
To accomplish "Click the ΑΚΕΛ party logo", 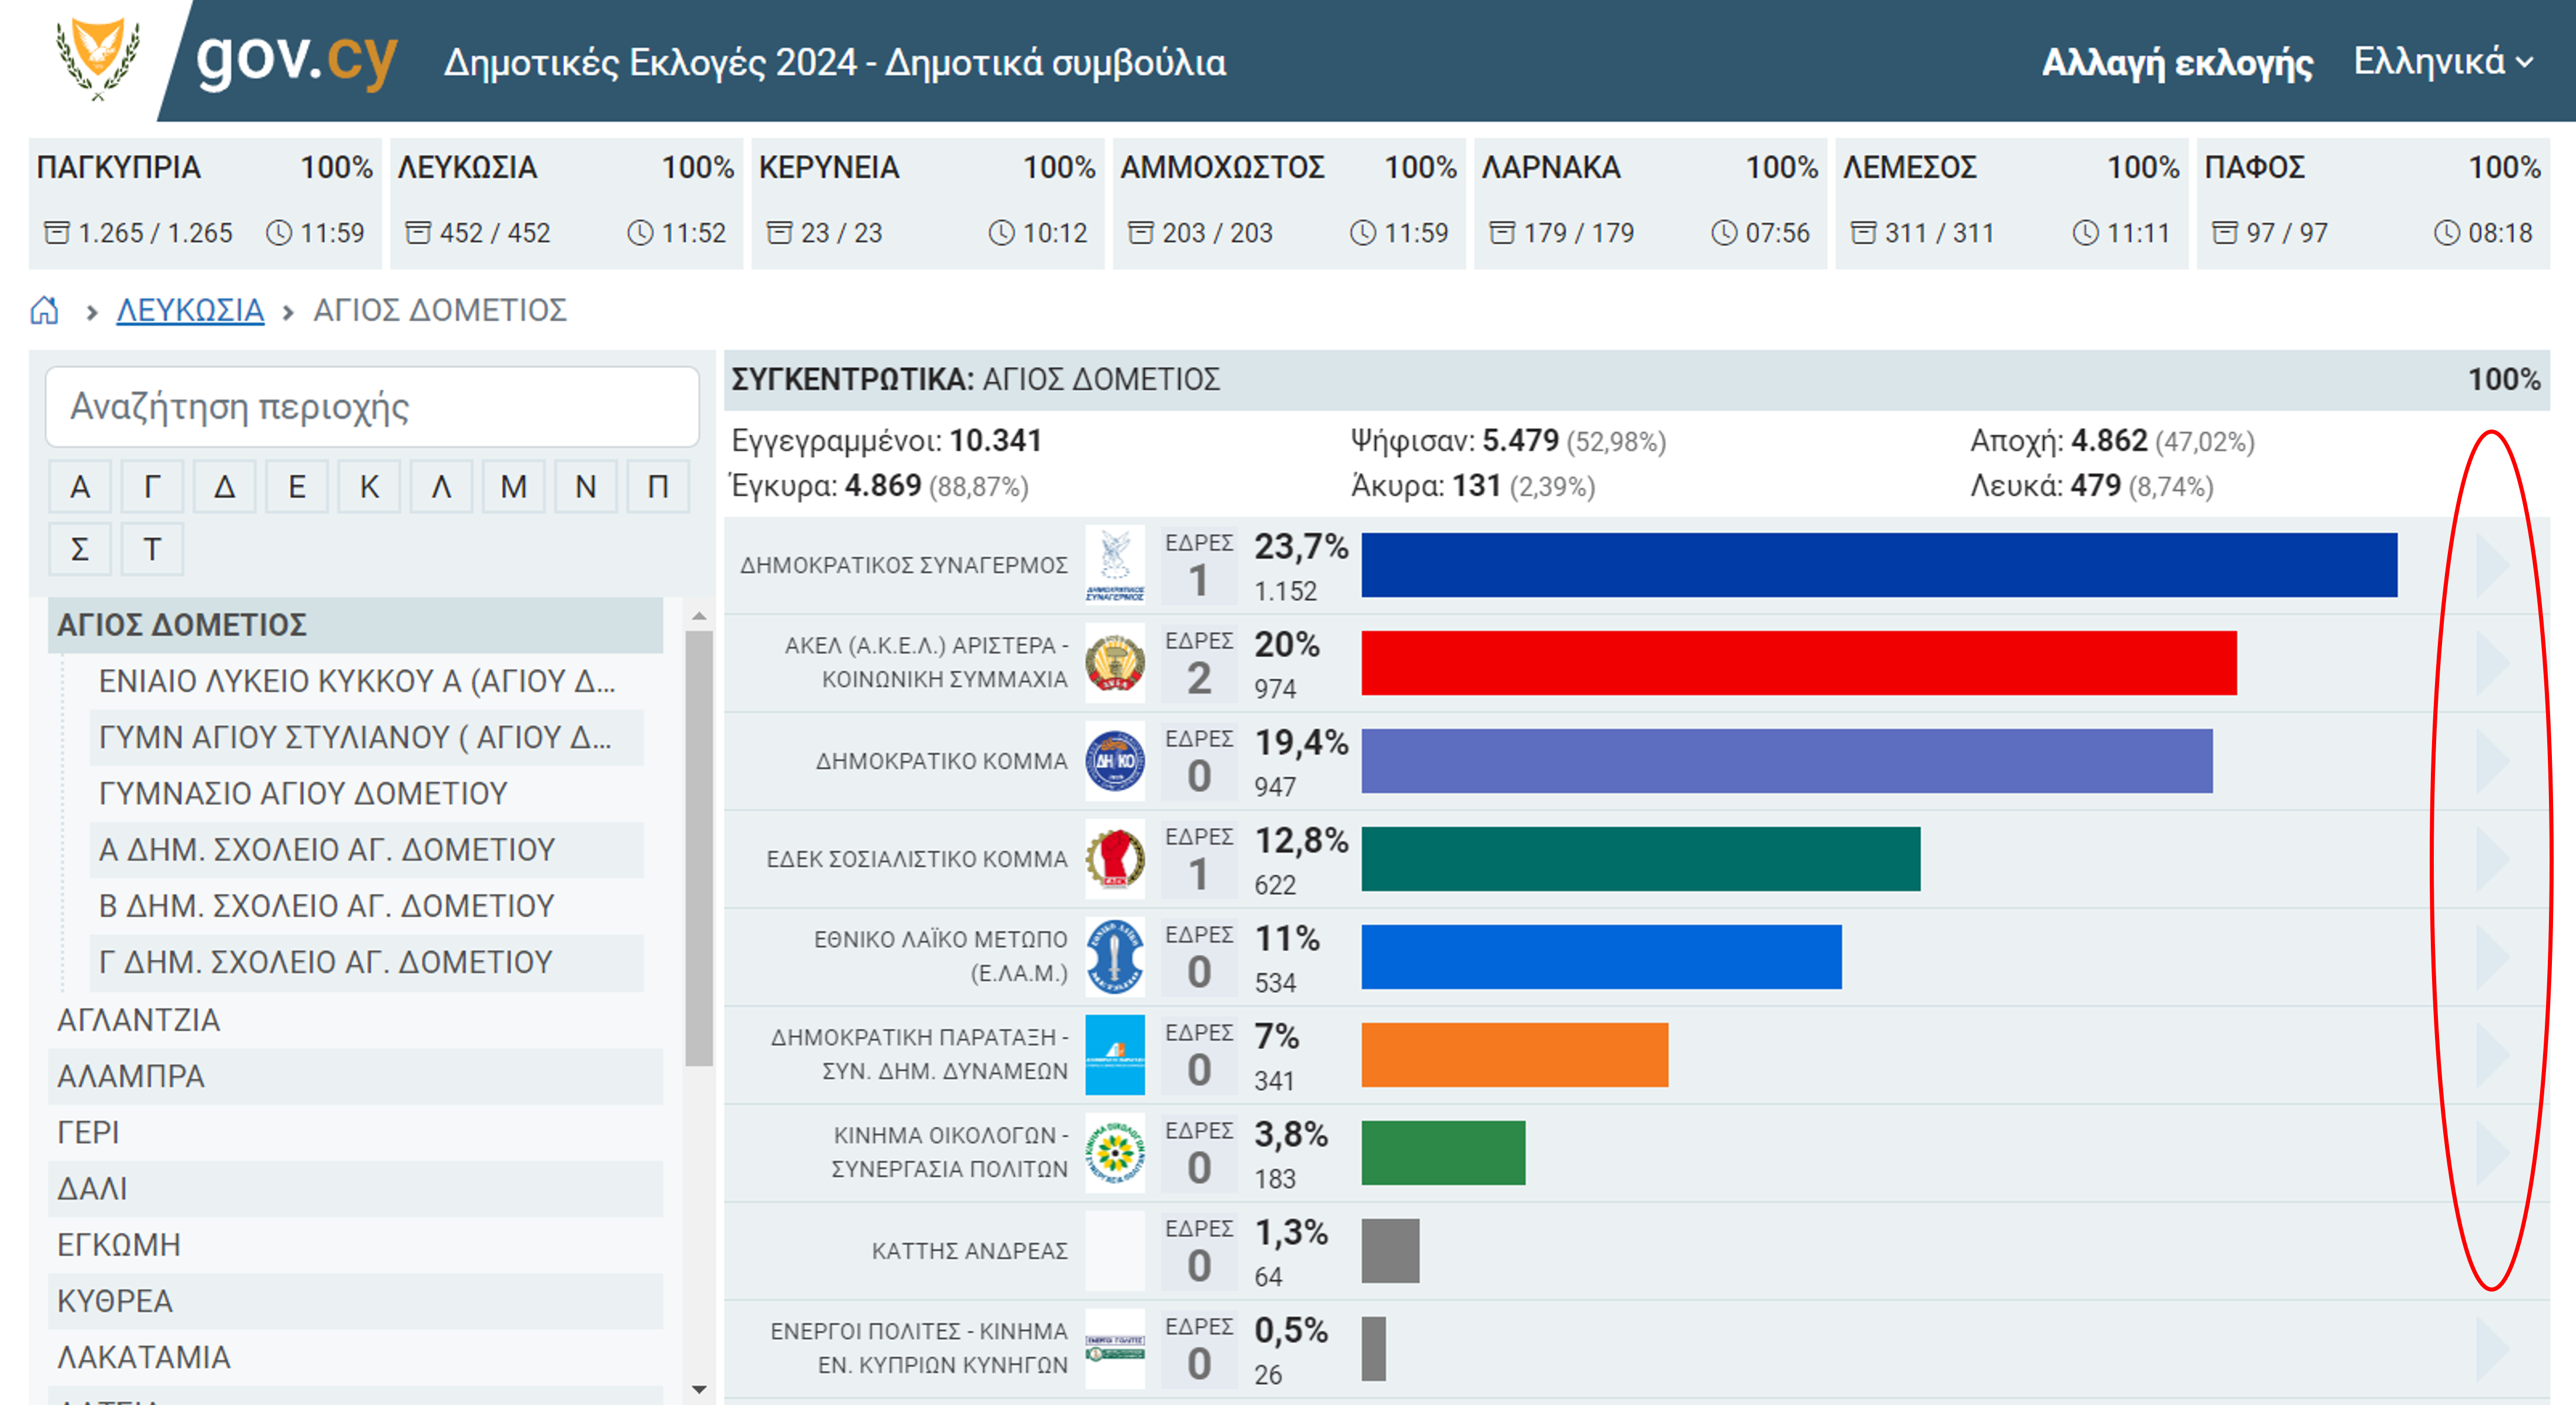I will (1115, 662).
